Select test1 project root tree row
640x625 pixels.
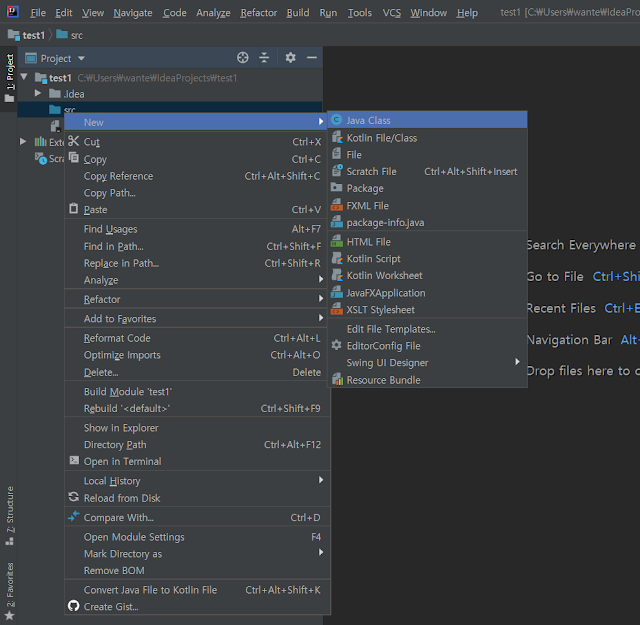[170, 78]
